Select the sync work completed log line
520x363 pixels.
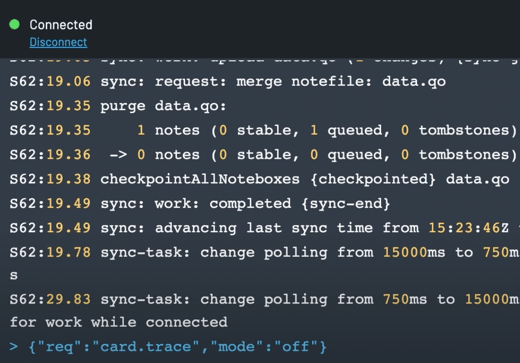click(x=200, y=204)
